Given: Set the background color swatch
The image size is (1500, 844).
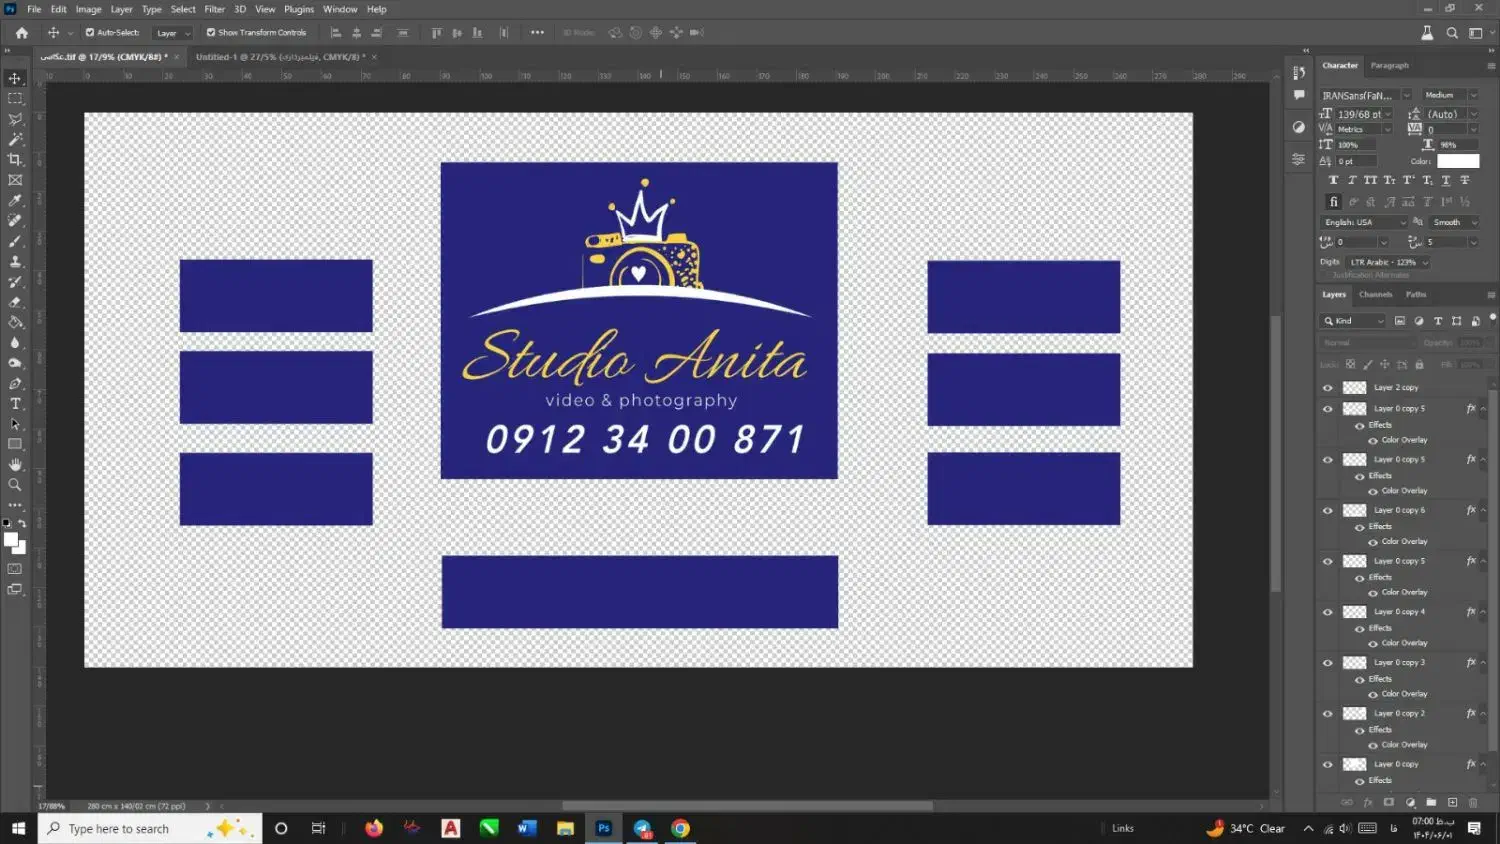Looking at the screenshot, I should point(19,547).
